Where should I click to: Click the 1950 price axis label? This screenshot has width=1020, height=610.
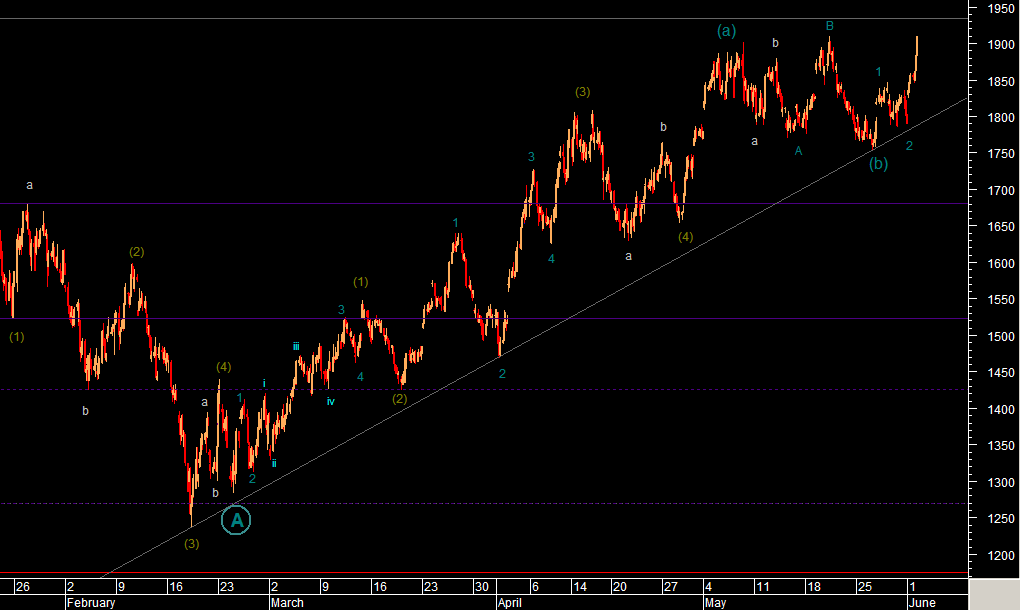click(x=1001, y=8)
